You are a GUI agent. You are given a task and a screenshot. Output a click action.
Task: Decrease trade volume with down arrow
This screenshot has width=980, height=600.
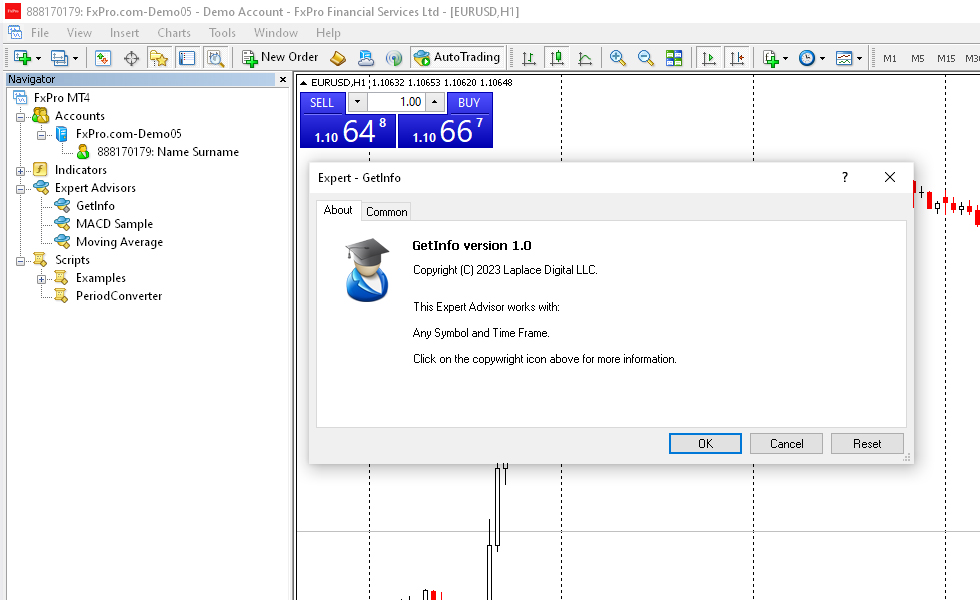[358, 102]
